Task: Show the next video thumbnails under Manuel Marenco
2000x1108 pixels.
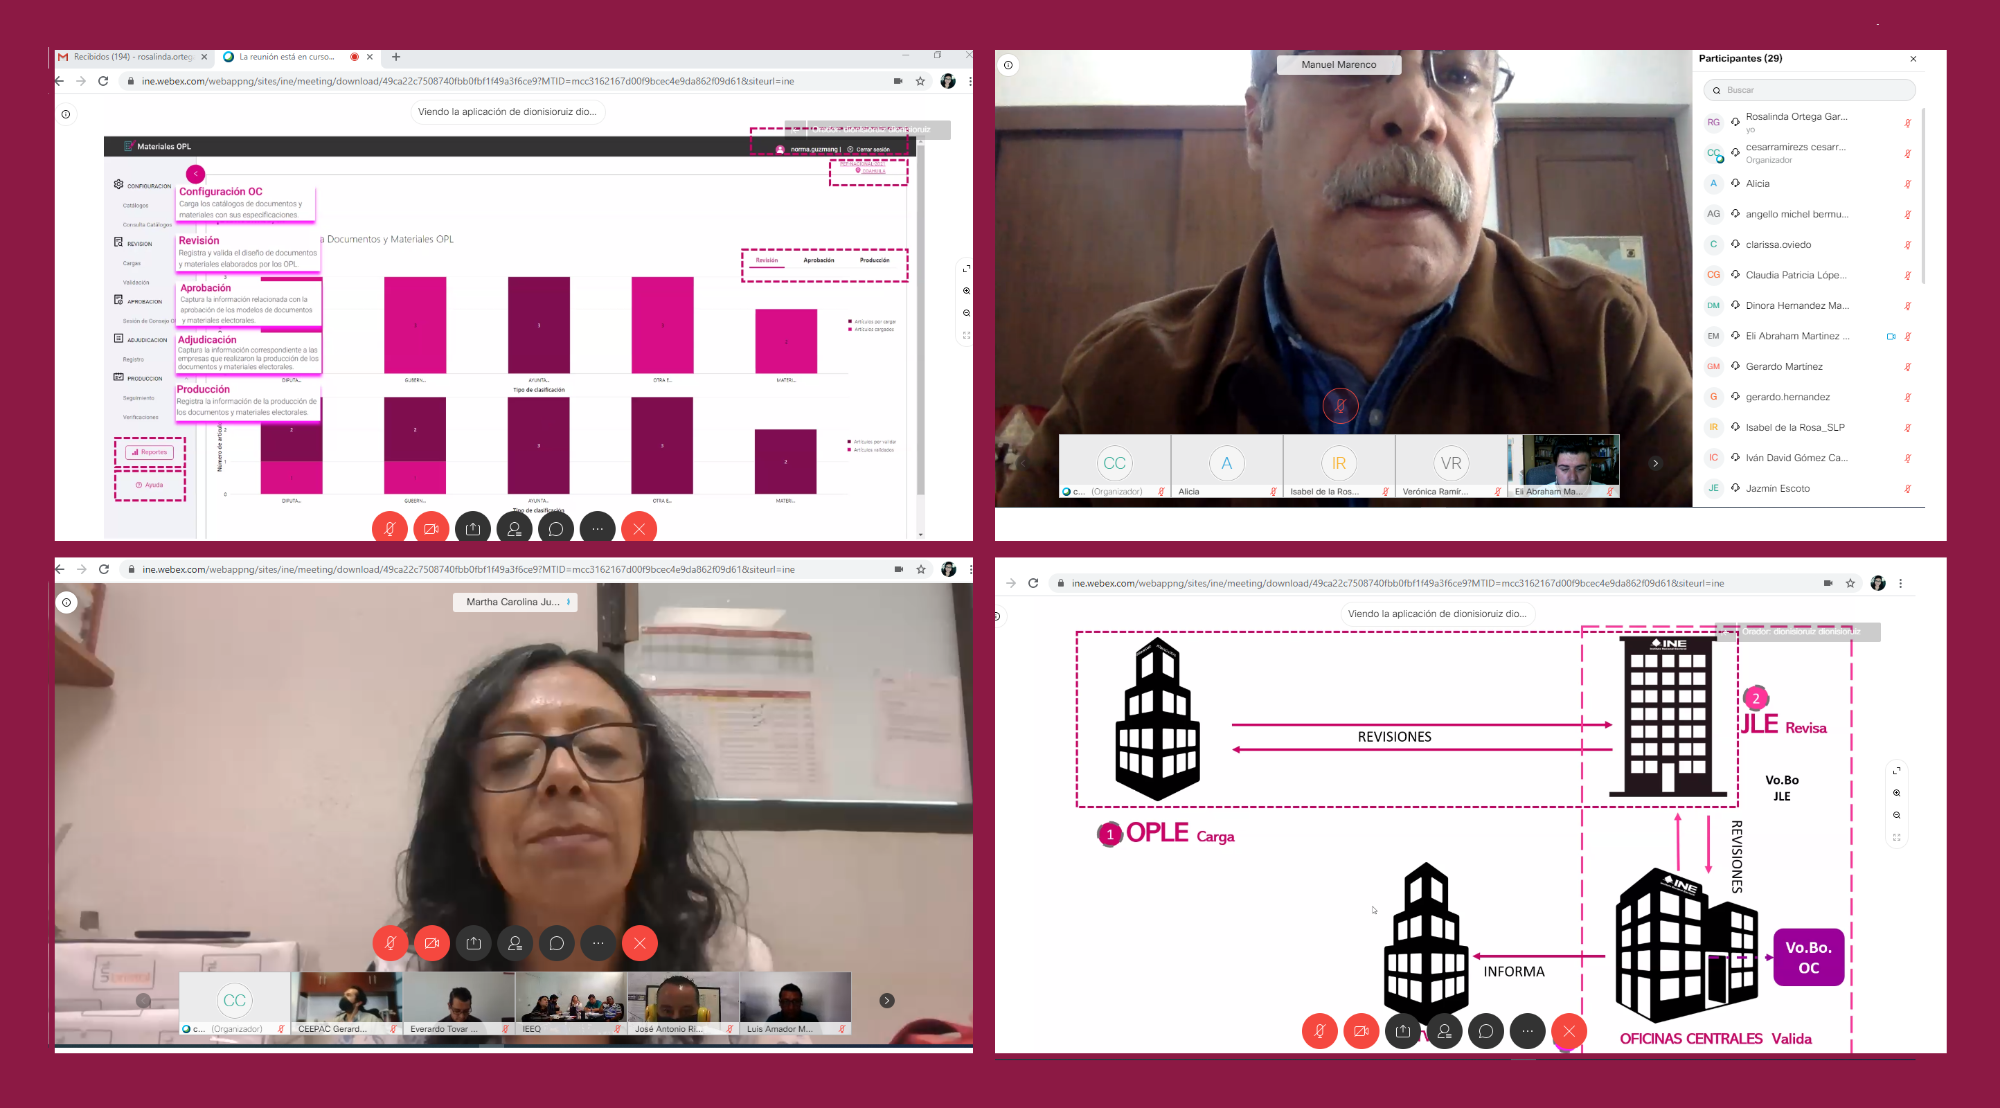Action: tap(1655, 463)
